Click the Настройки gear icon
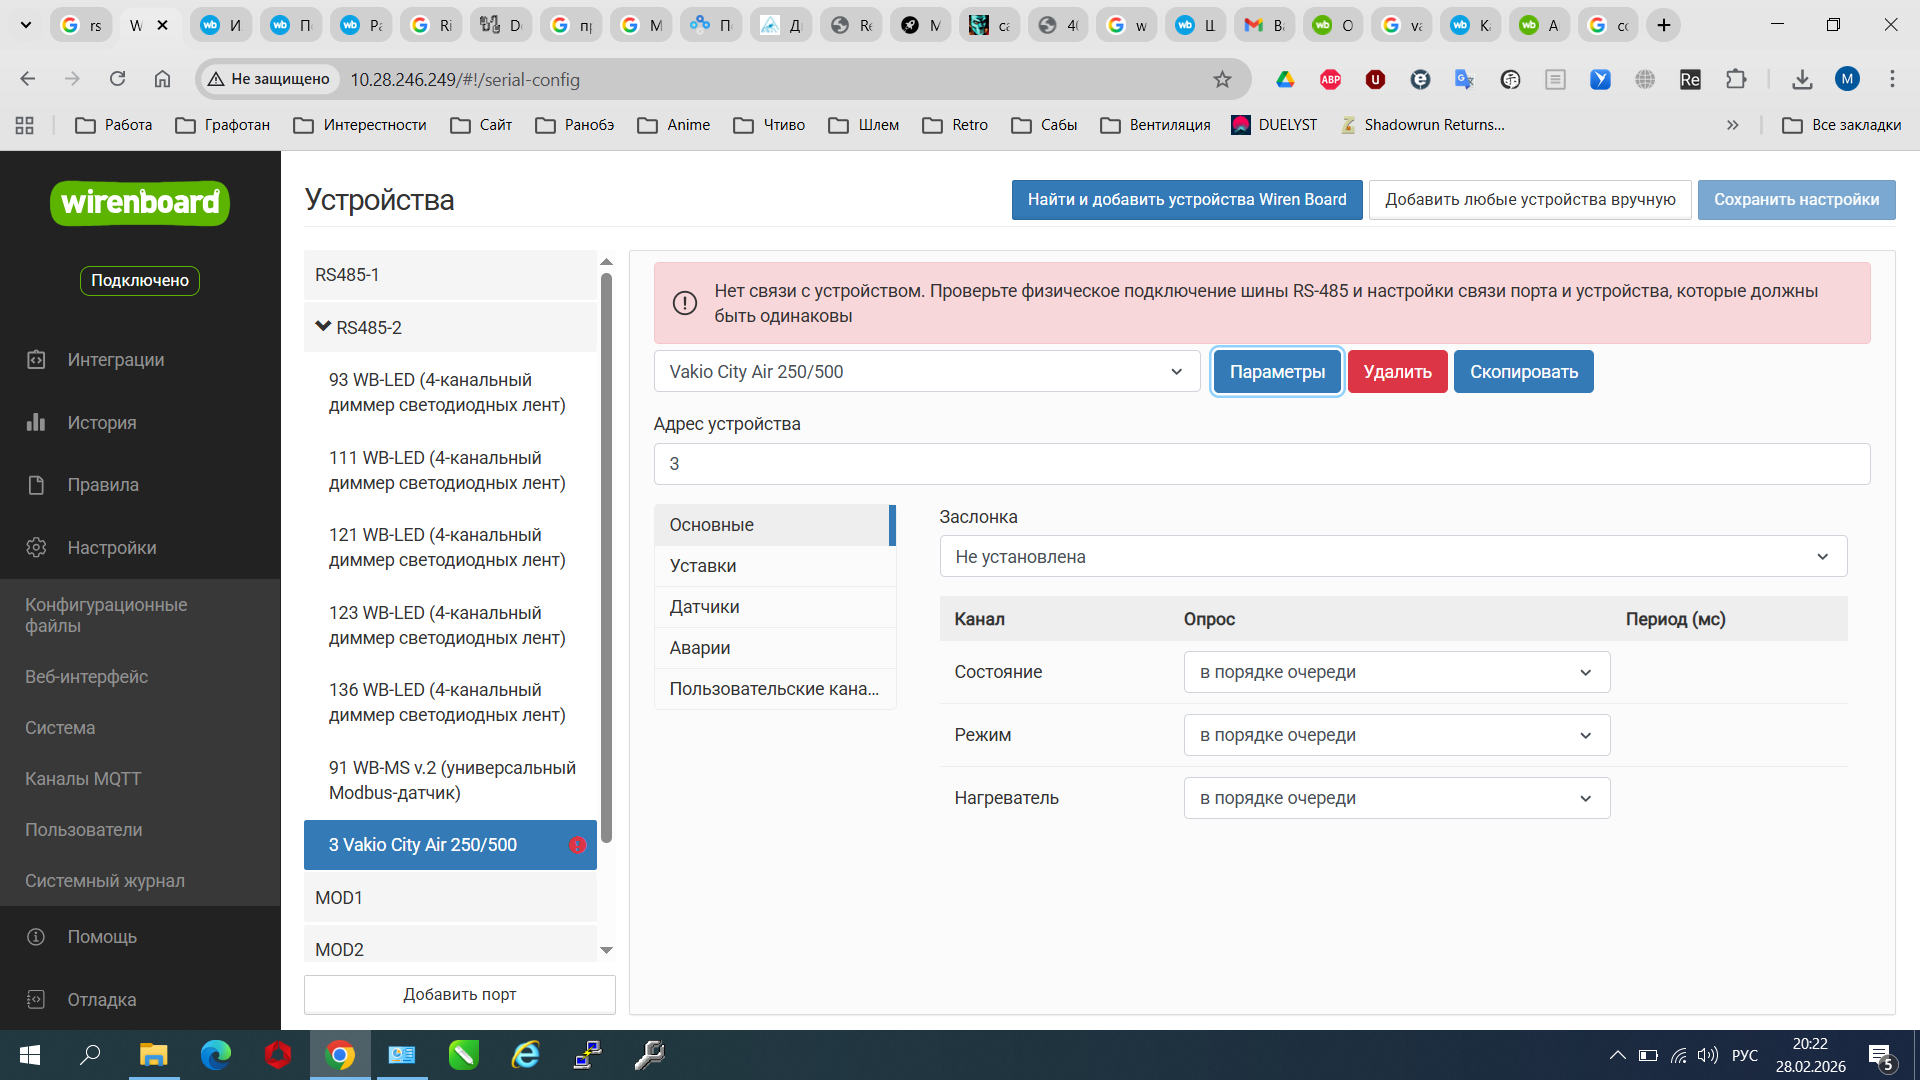This screenshot has width=1920, height=1080. (36, 548)
